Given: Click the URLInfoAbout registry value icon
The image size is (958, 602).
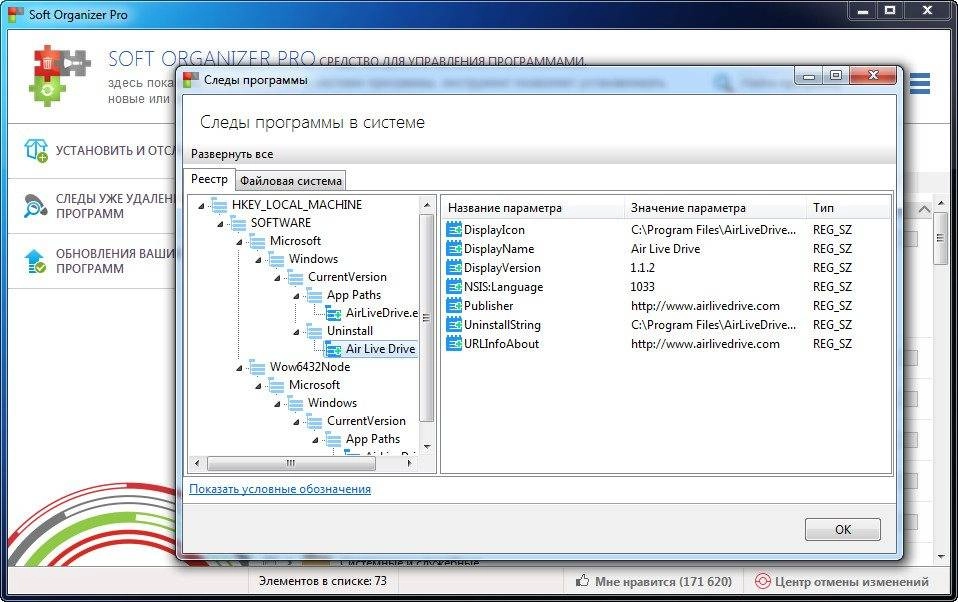Looking at the screenshot, I should pyautogui.click(x=454, y=343).
